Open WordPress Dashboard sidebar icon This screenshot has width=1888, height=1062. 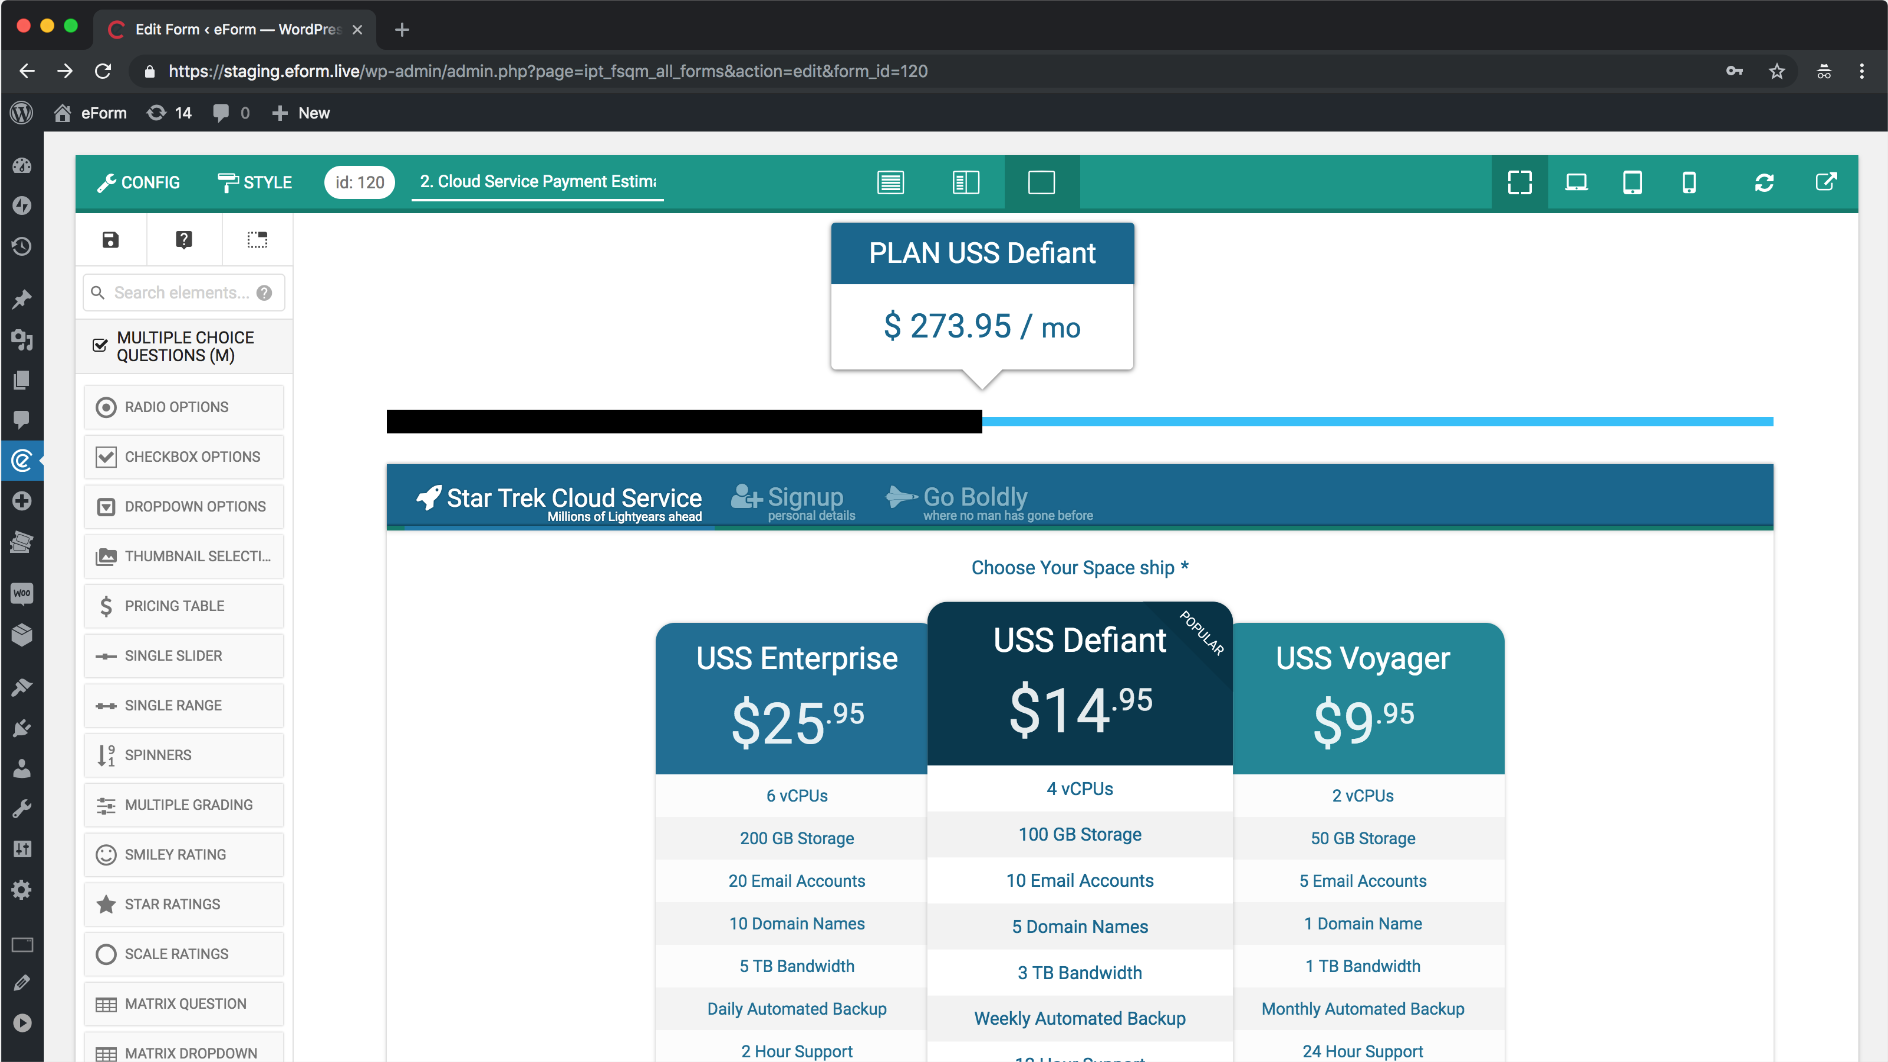point(22,166)
